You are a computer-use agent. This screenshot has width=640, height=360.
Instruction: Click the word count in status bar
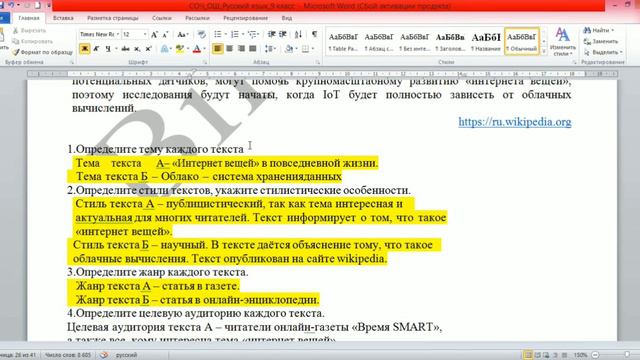pos(68,355)
